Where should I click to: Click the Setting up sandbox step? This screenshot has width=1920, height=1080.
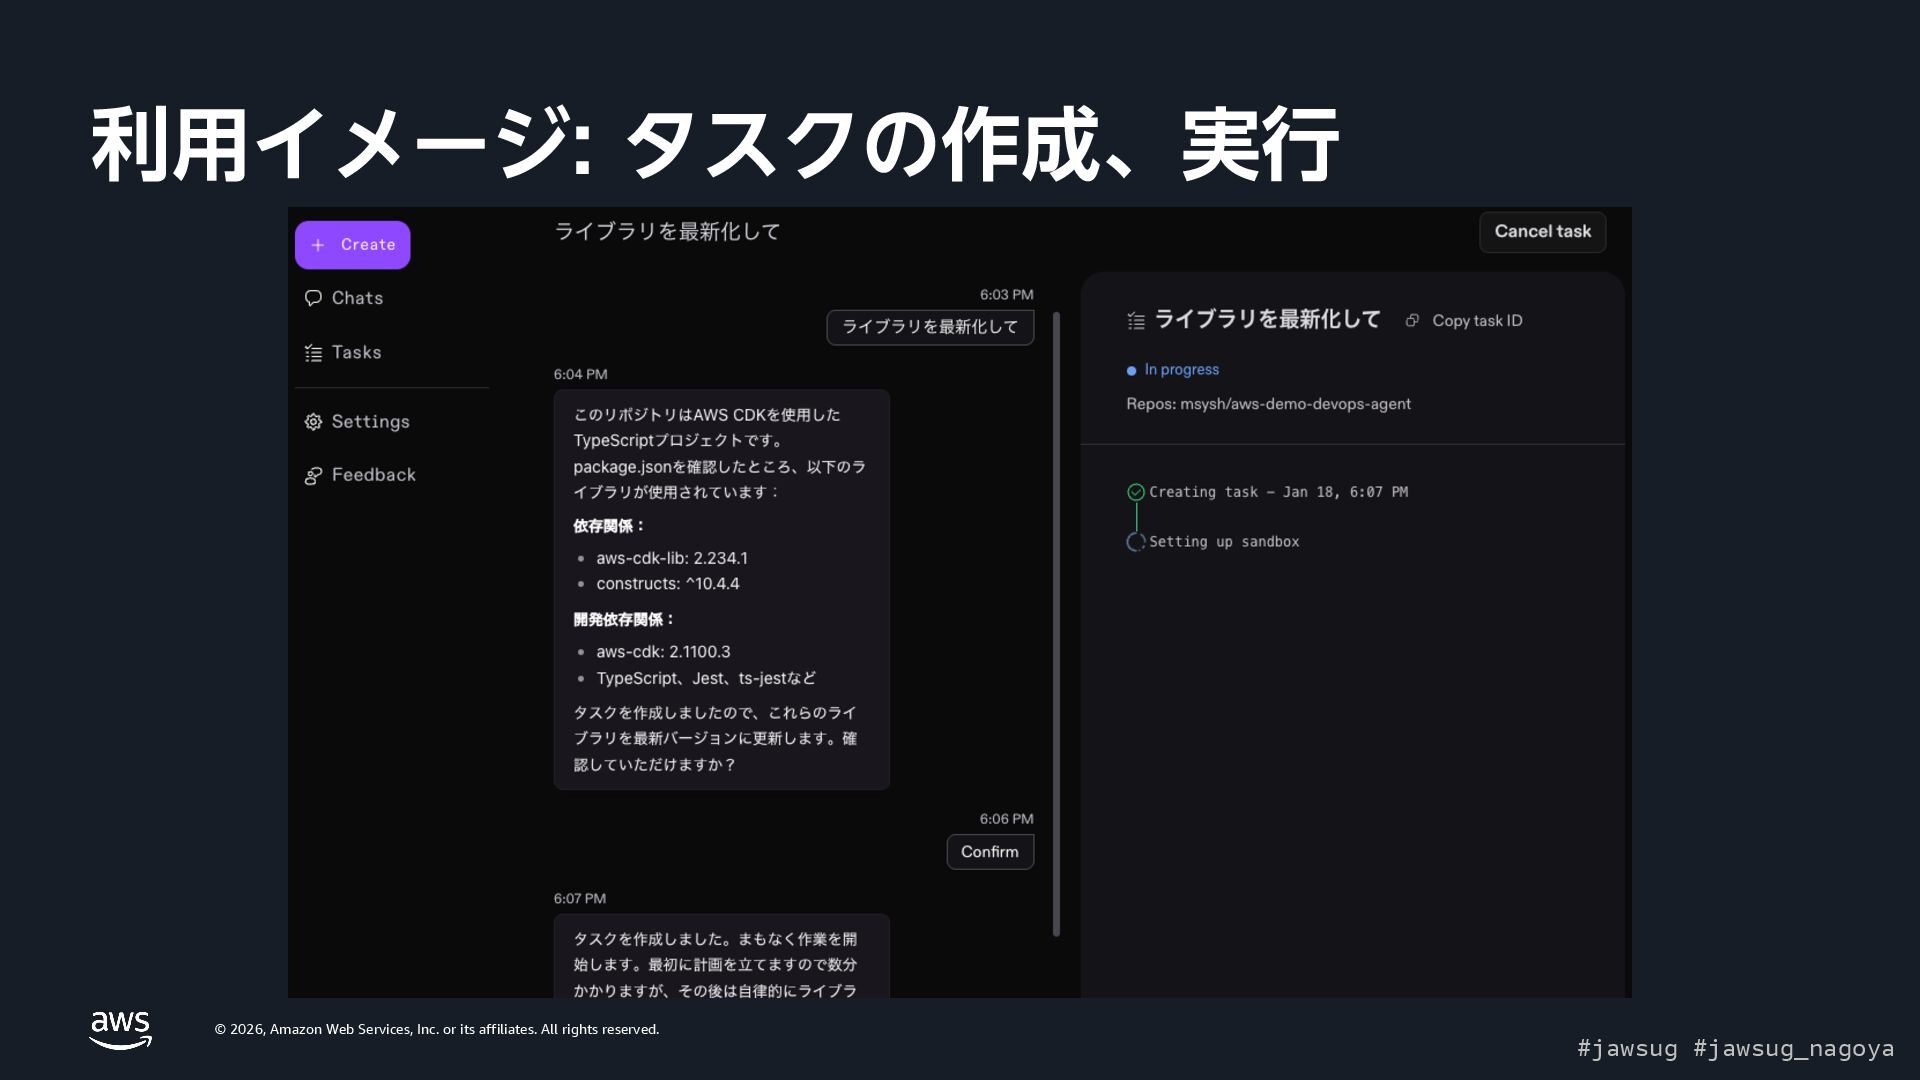[1223, 542]
